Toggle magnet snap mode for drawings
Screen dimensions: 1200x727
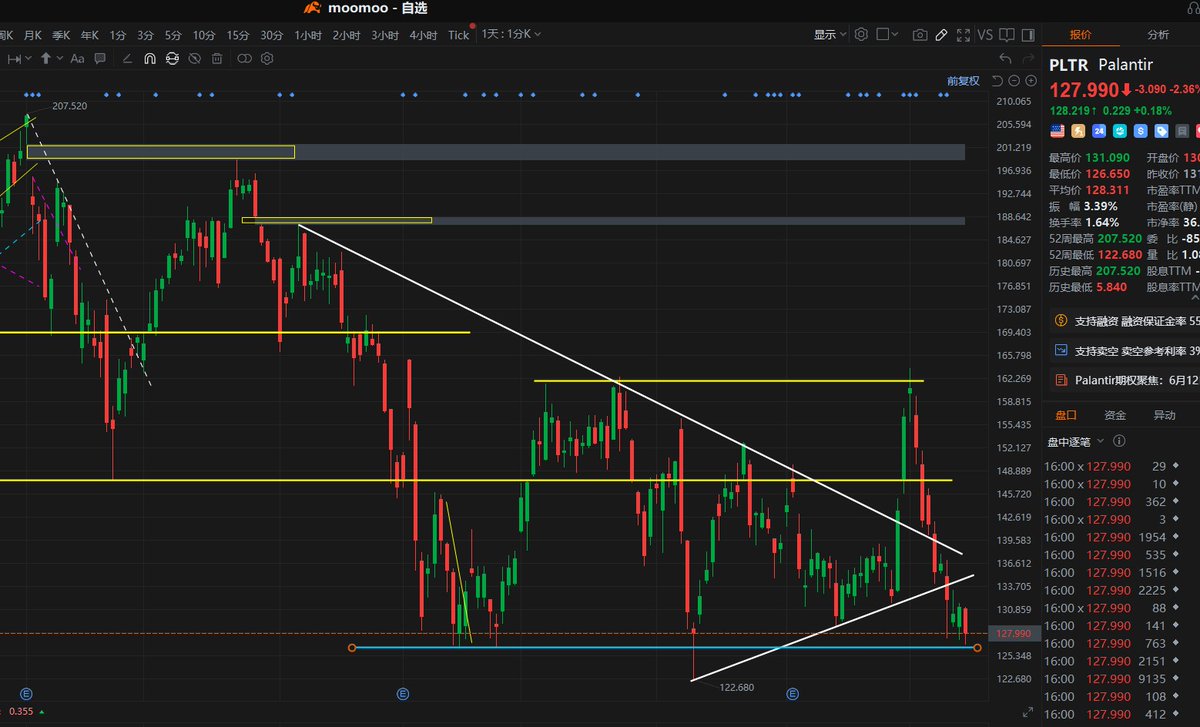[x=149, y=59]
